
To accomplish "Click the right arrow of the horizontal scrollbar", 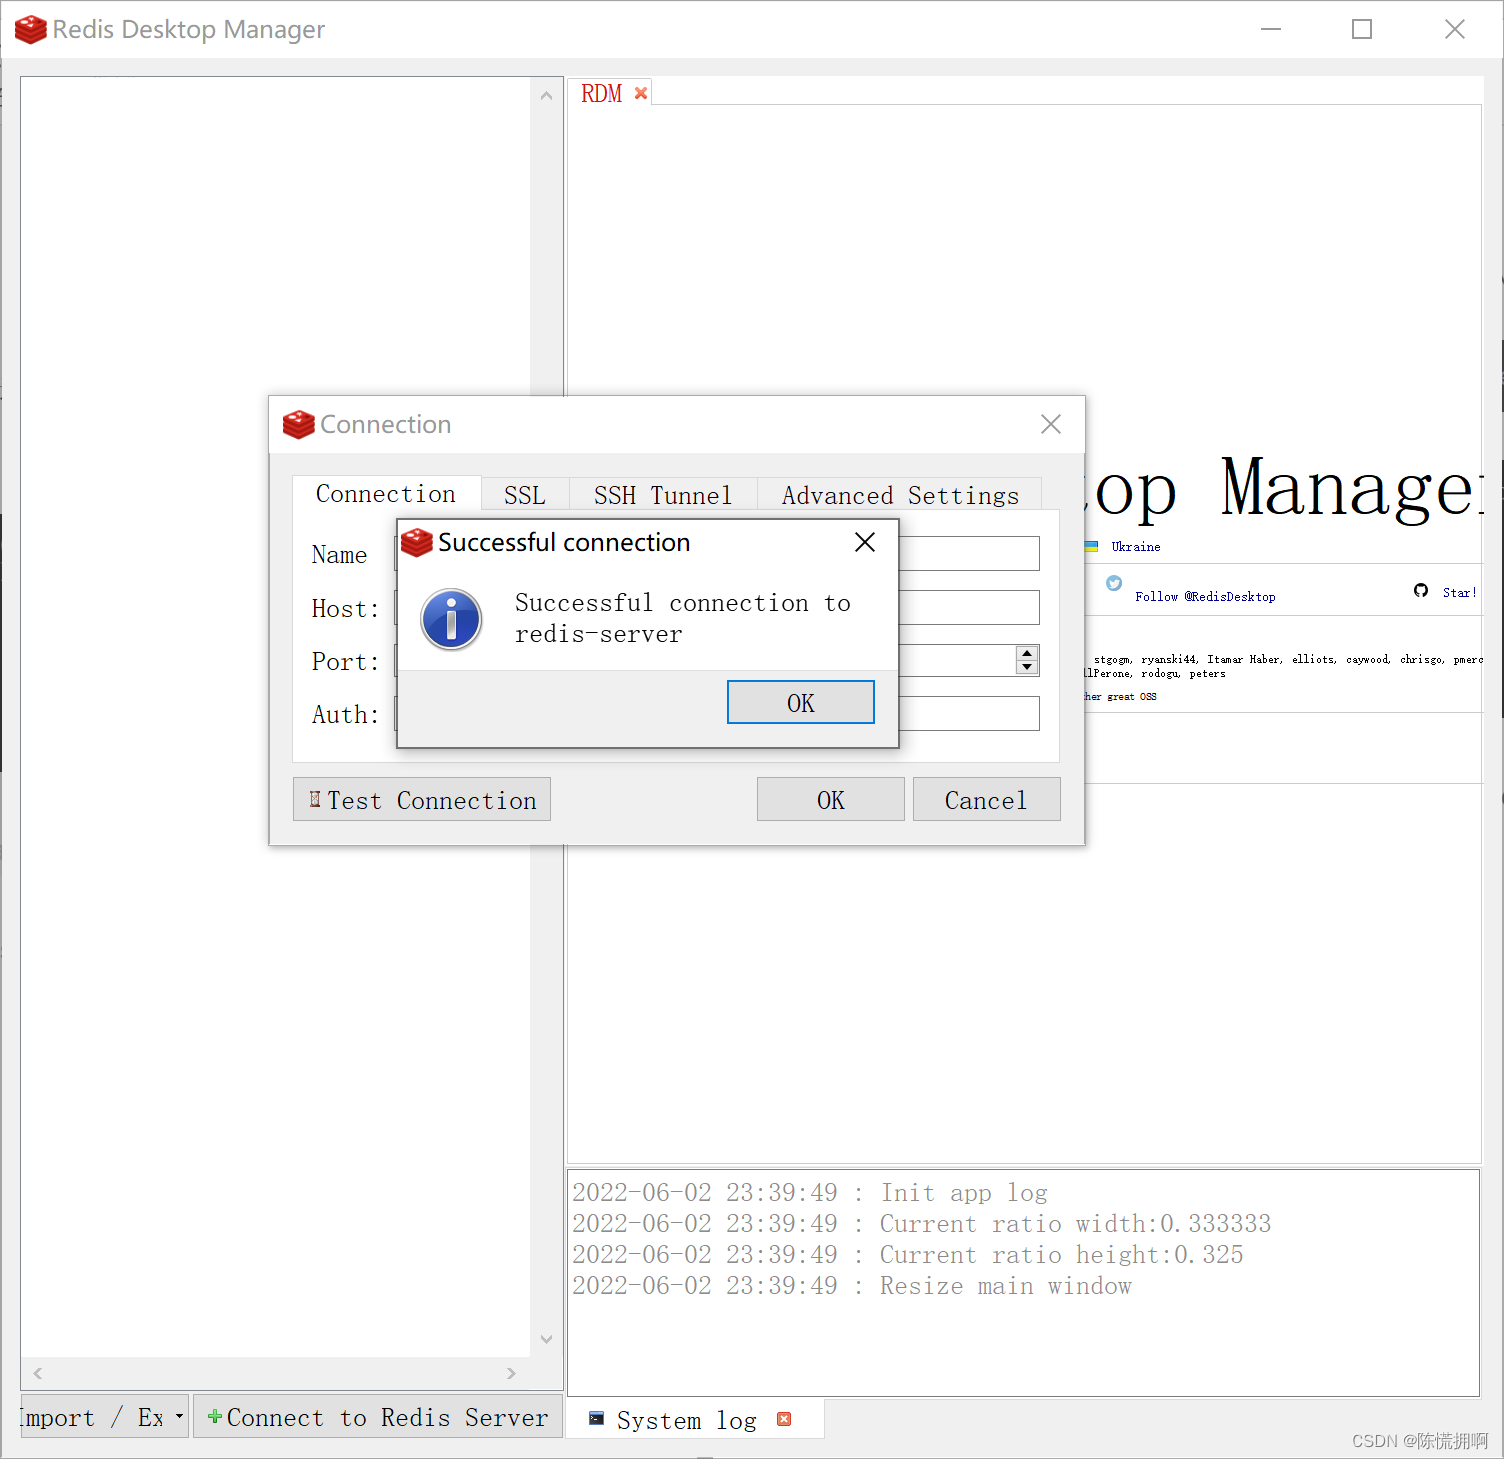I will point(511,1373).
